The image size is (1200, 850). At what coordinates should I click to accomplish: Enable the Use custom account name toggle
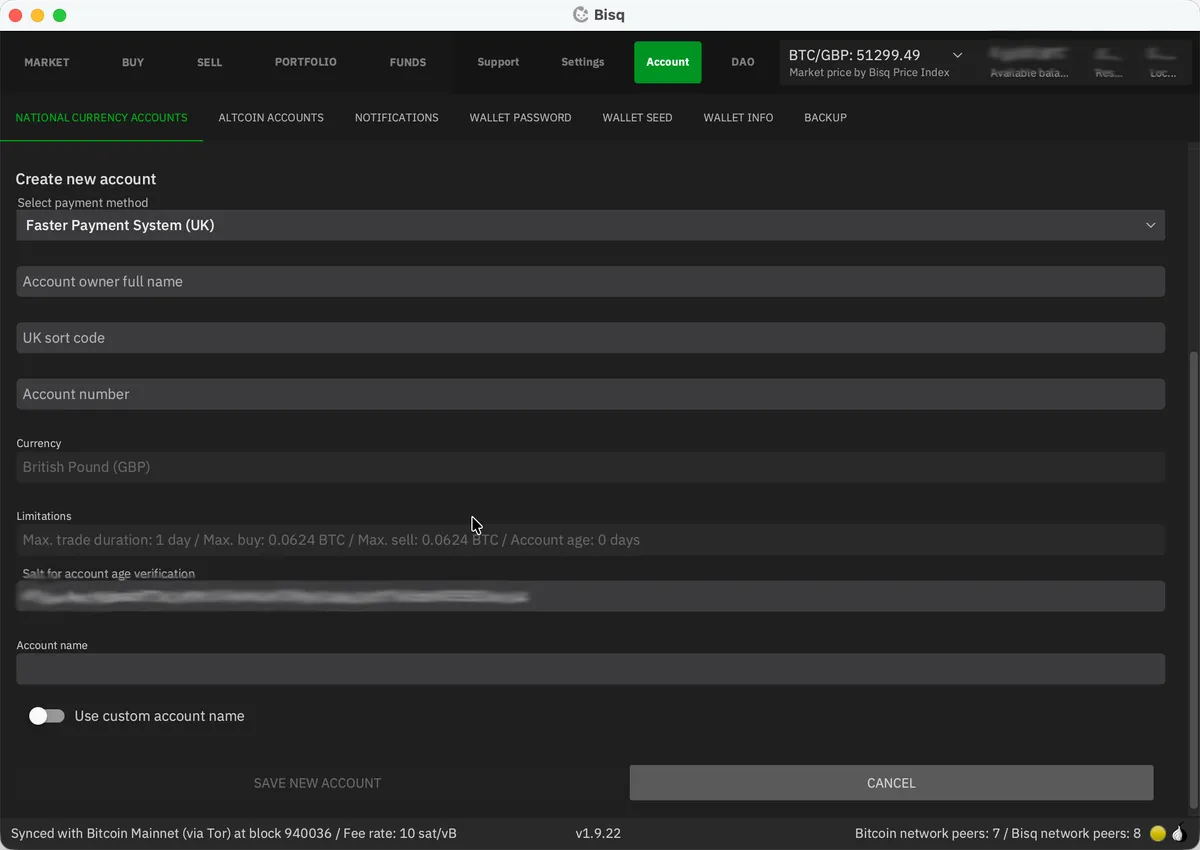click(x=46, y=716)
